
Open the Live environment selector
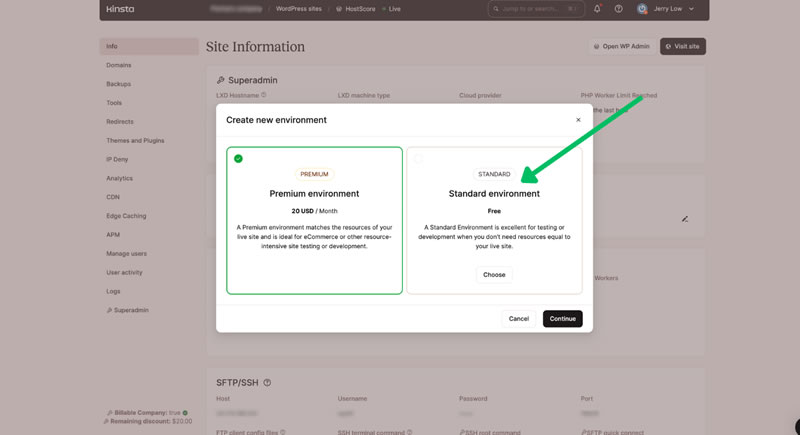coord(392,9)
